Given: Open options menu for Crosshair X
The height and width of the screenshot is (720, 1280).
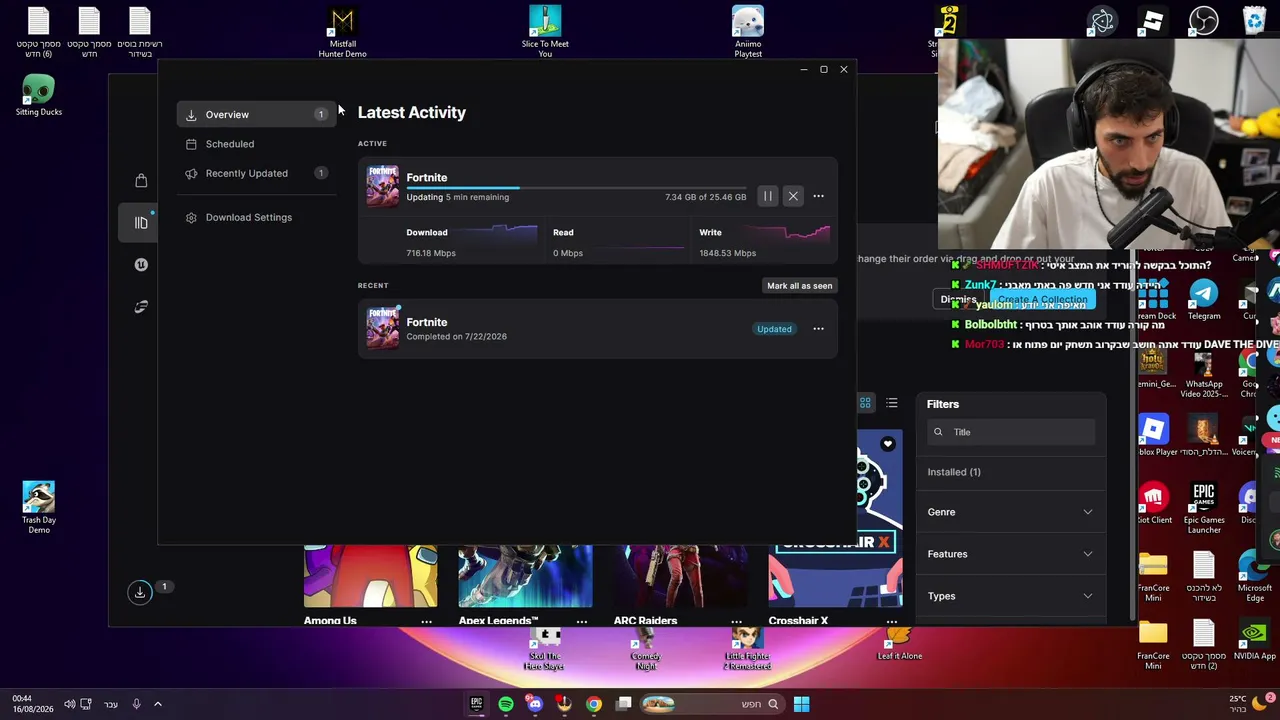Looking at the screenshot, I should (x=891, y=621).
